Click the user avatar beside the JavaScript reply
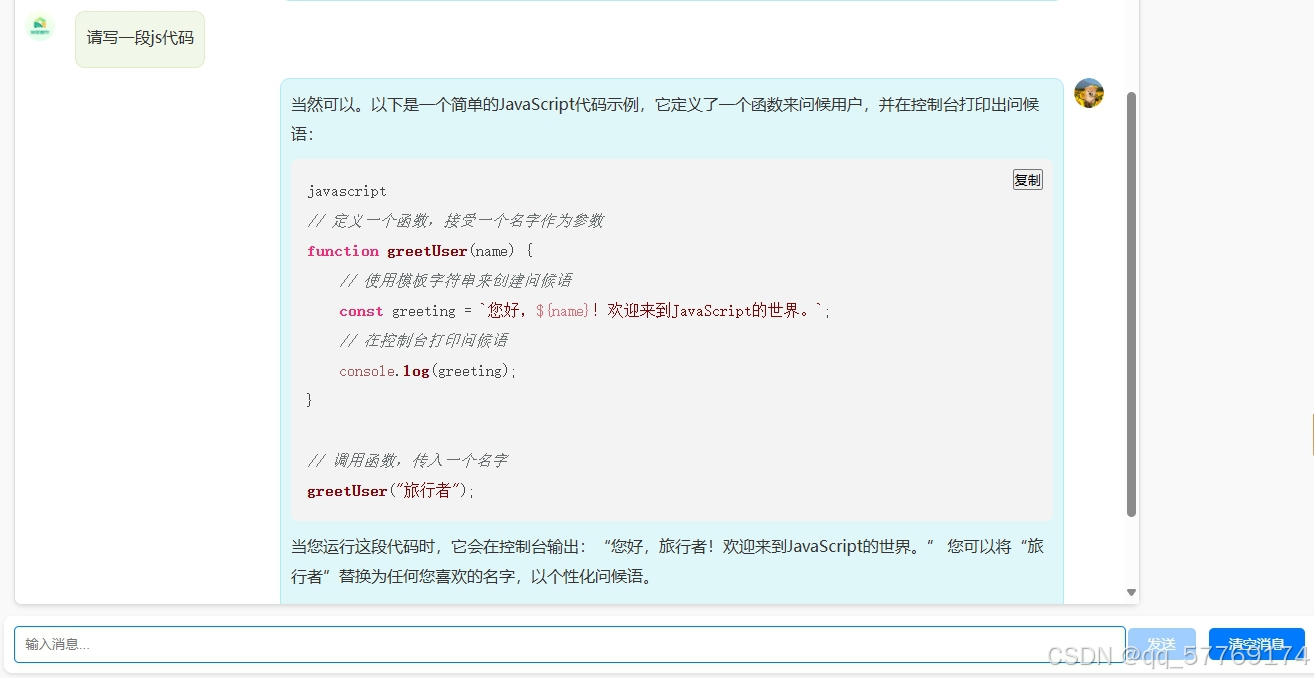Screen dimensions: 1314x678 (1089, 93)
